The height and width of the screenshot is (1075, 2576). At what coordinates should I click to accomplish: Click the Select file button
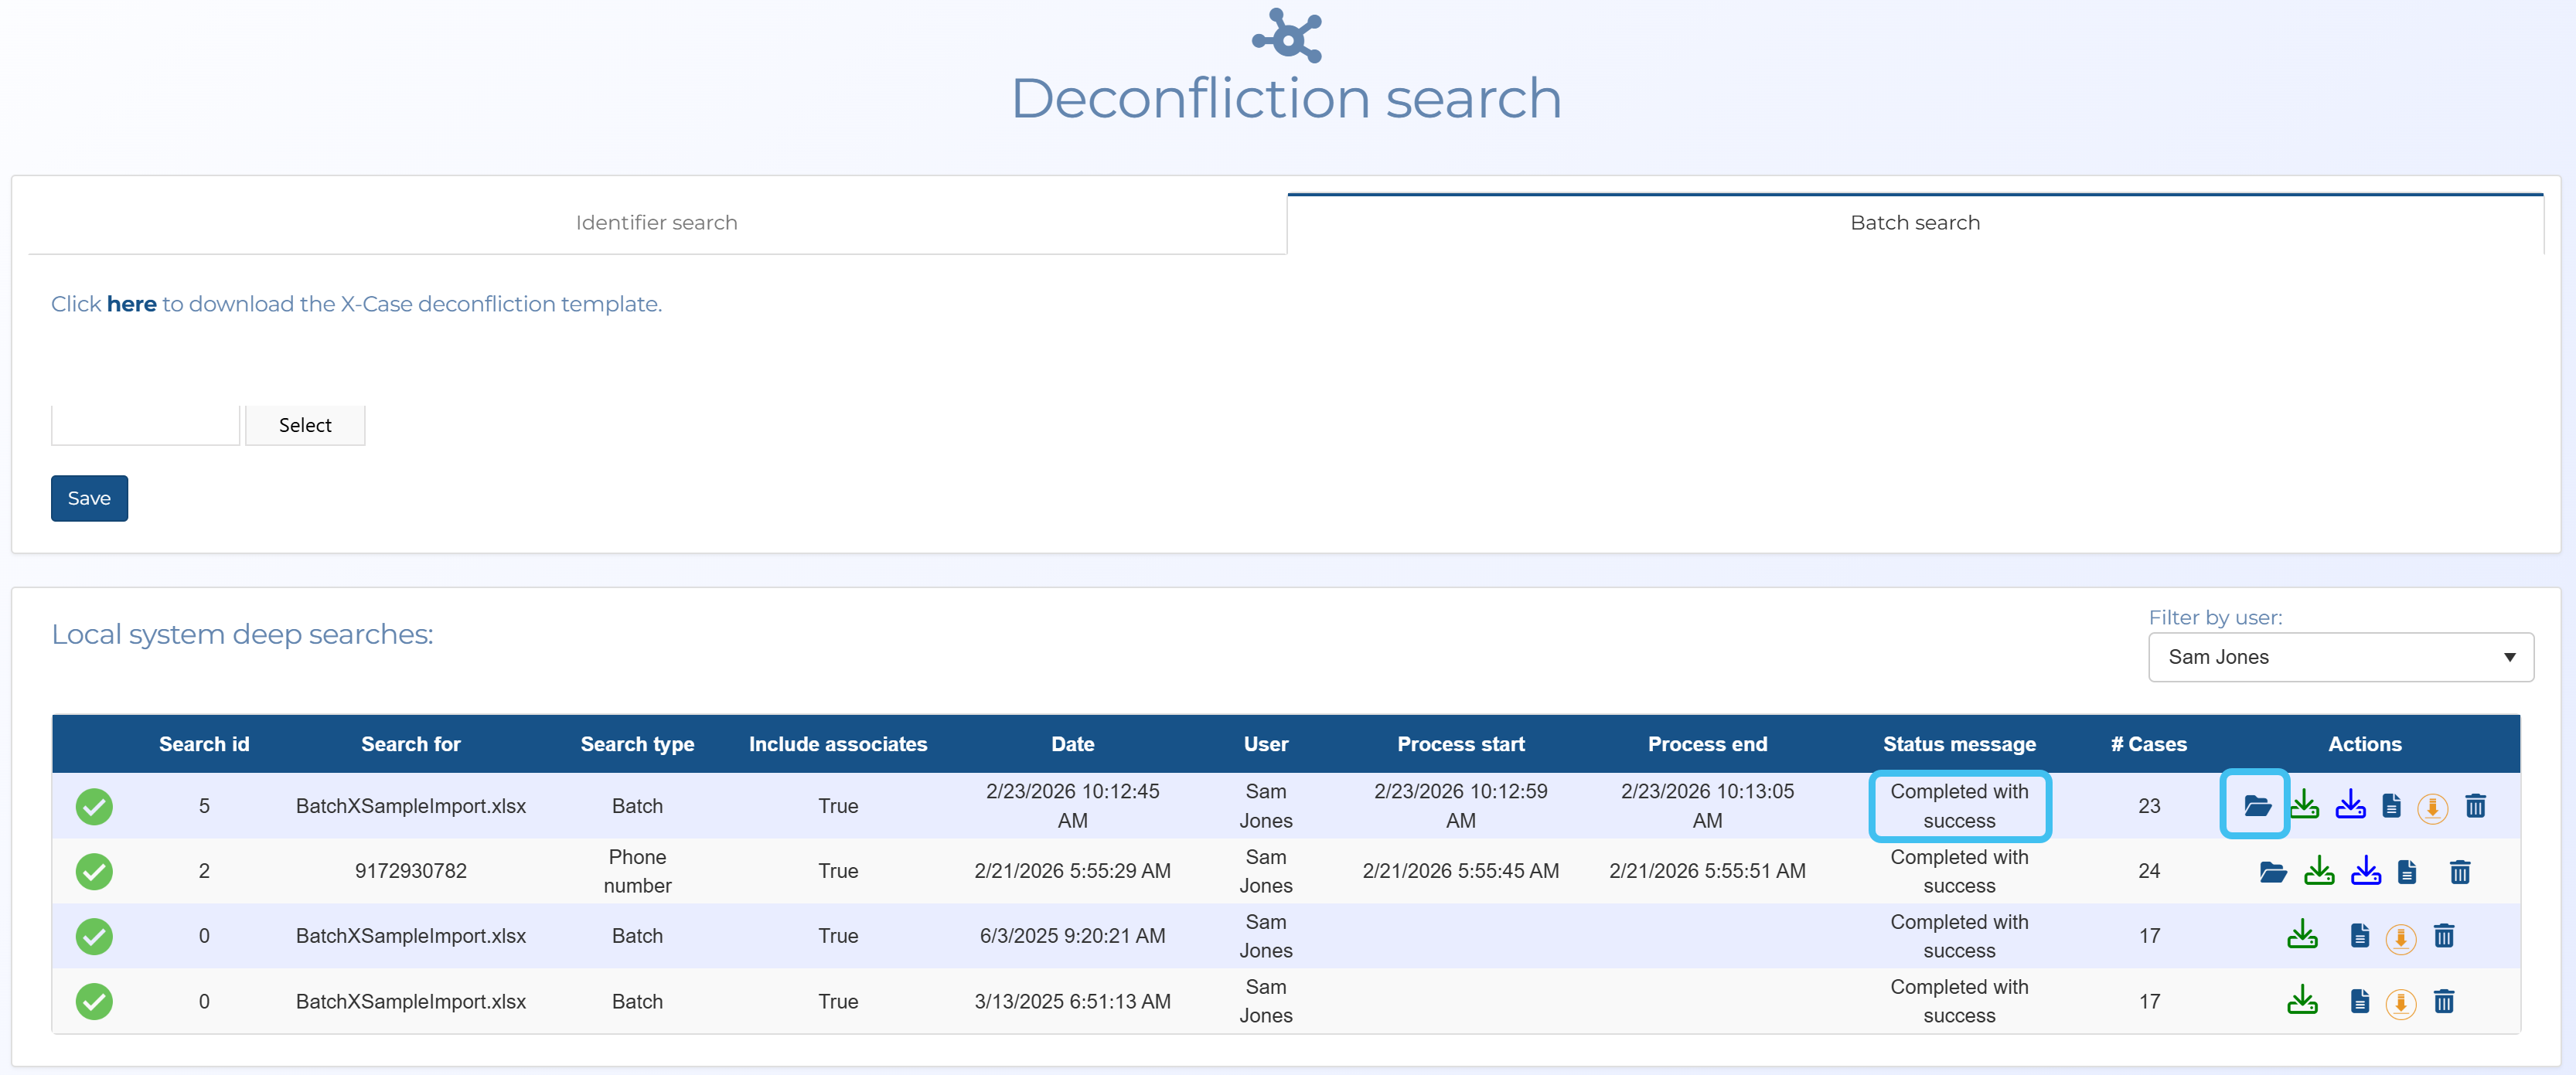(x=305, y=425)
